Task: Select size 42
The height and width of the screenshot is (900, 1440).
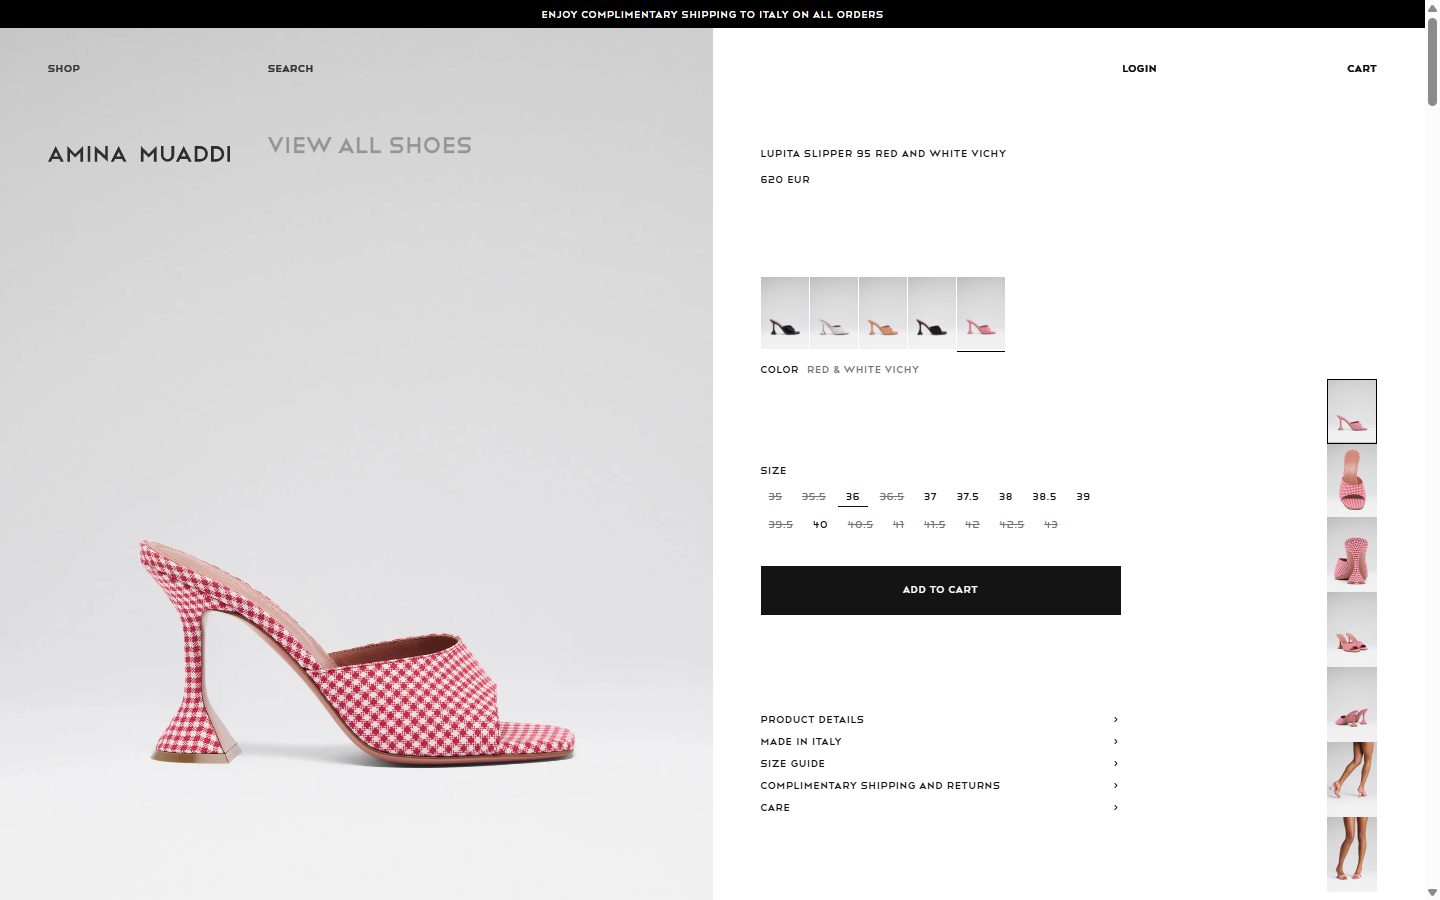Action: coord(972,525)
